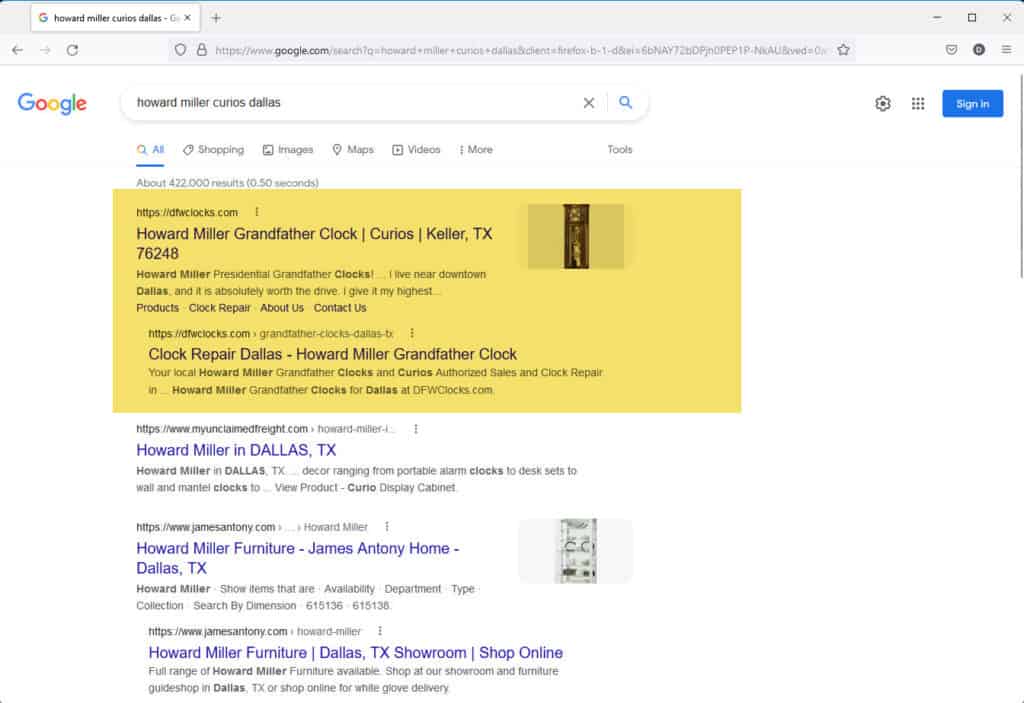
Task: Open the Products sitelink
Action: [157, 308]
